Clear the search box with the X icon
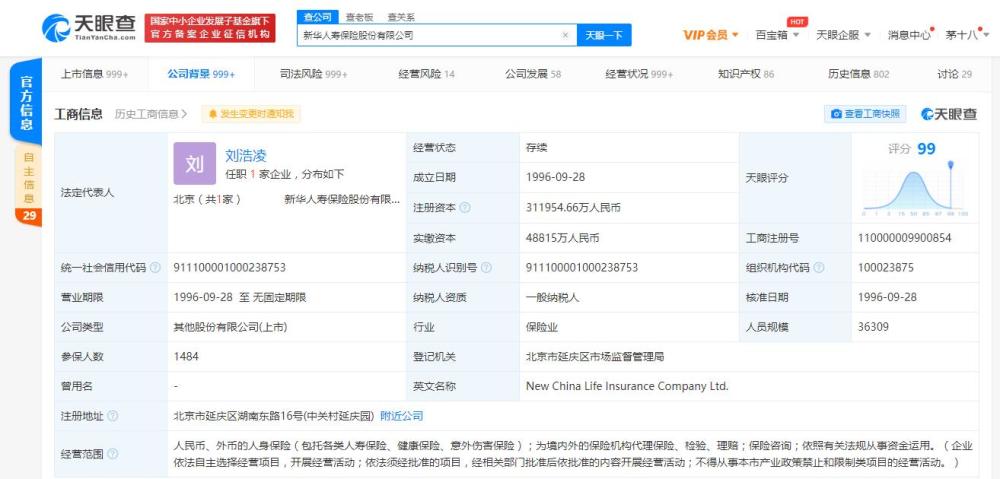Viewport: 1000px width, 479px height. click(x=565, y=35)
